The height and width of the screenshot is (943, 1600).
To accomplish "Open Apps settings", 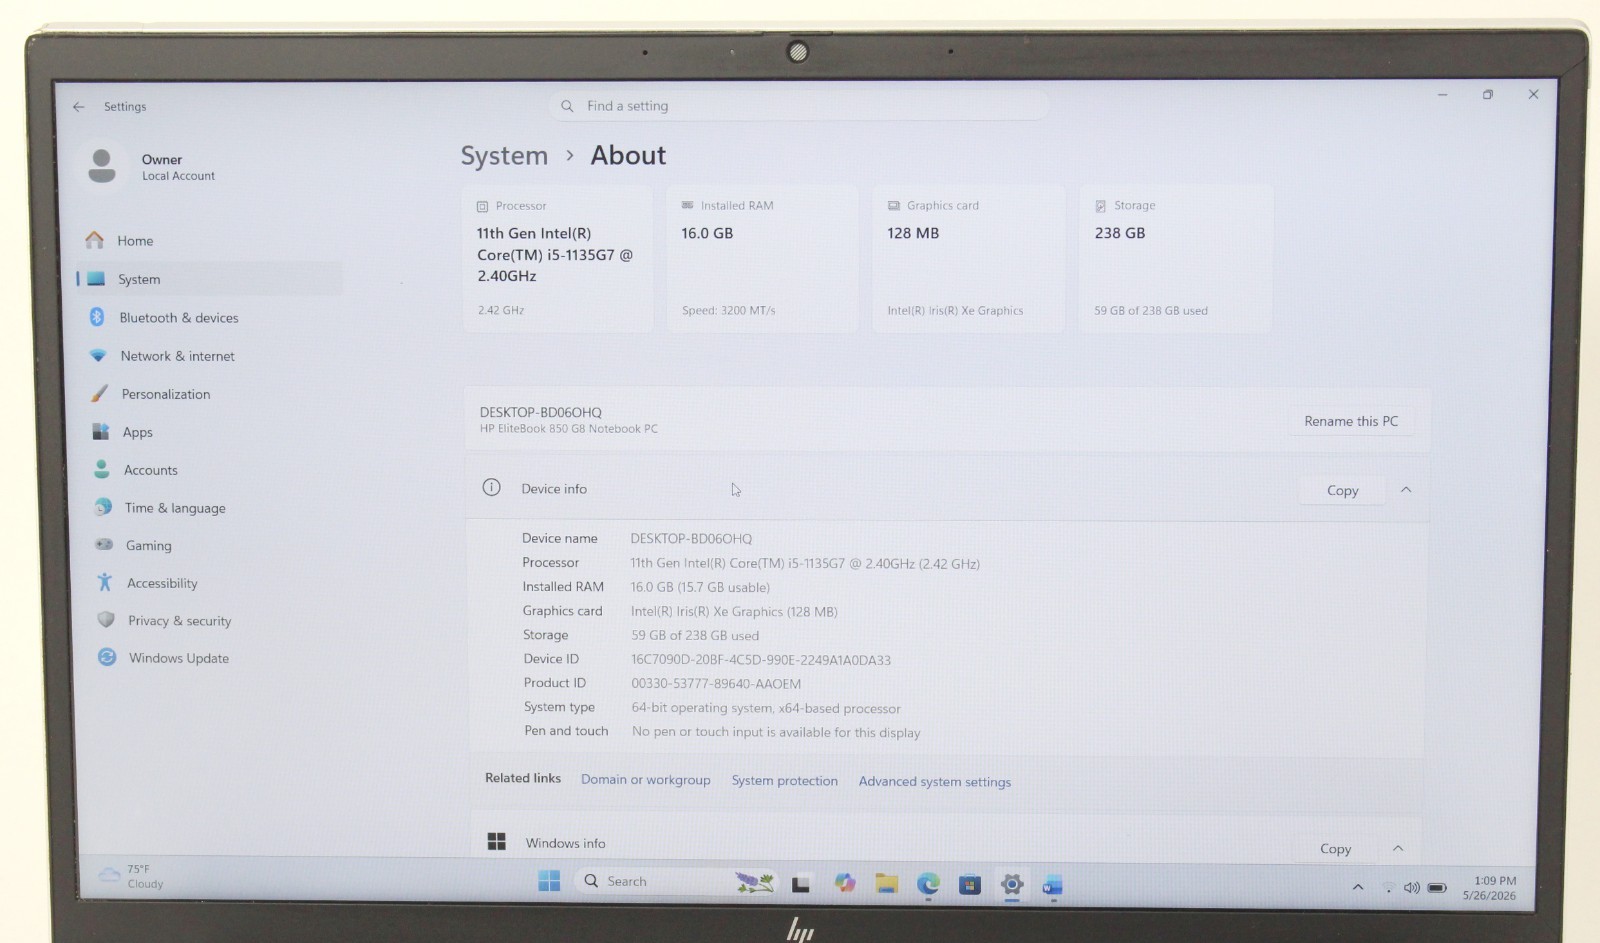I will (137, 432).
